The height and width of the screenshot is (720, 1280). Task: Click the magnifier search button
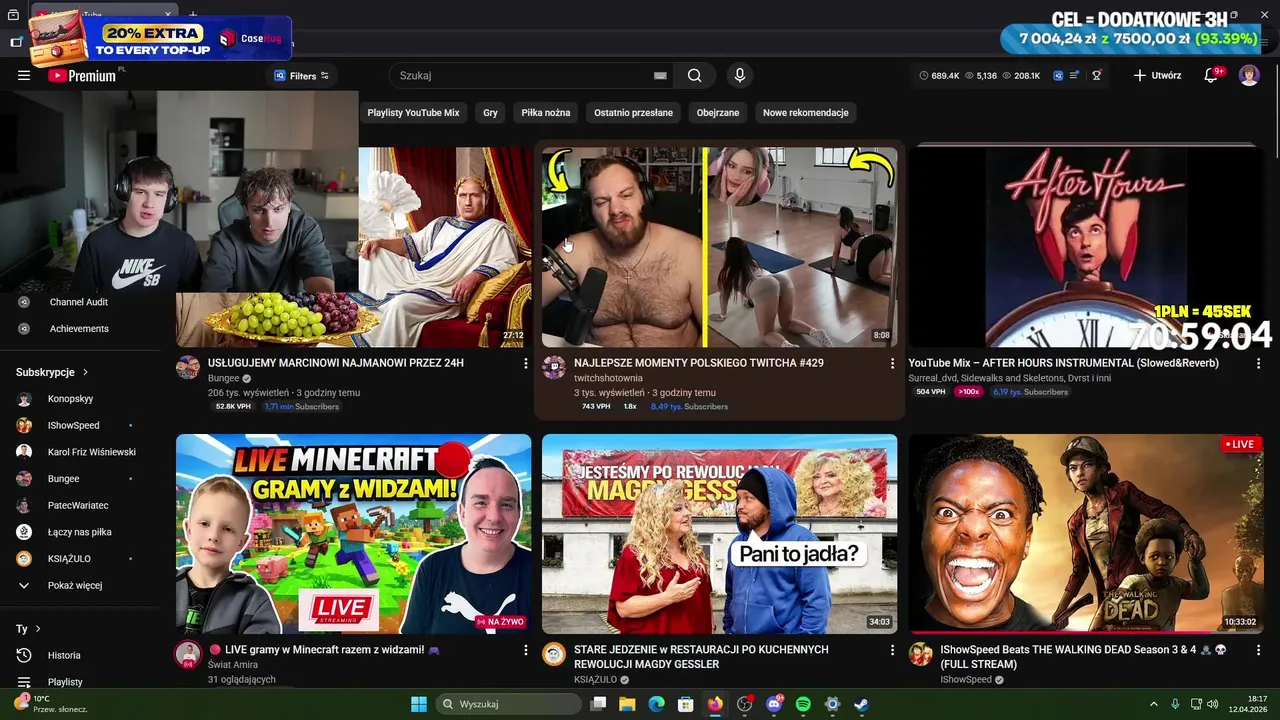(694, 75)
